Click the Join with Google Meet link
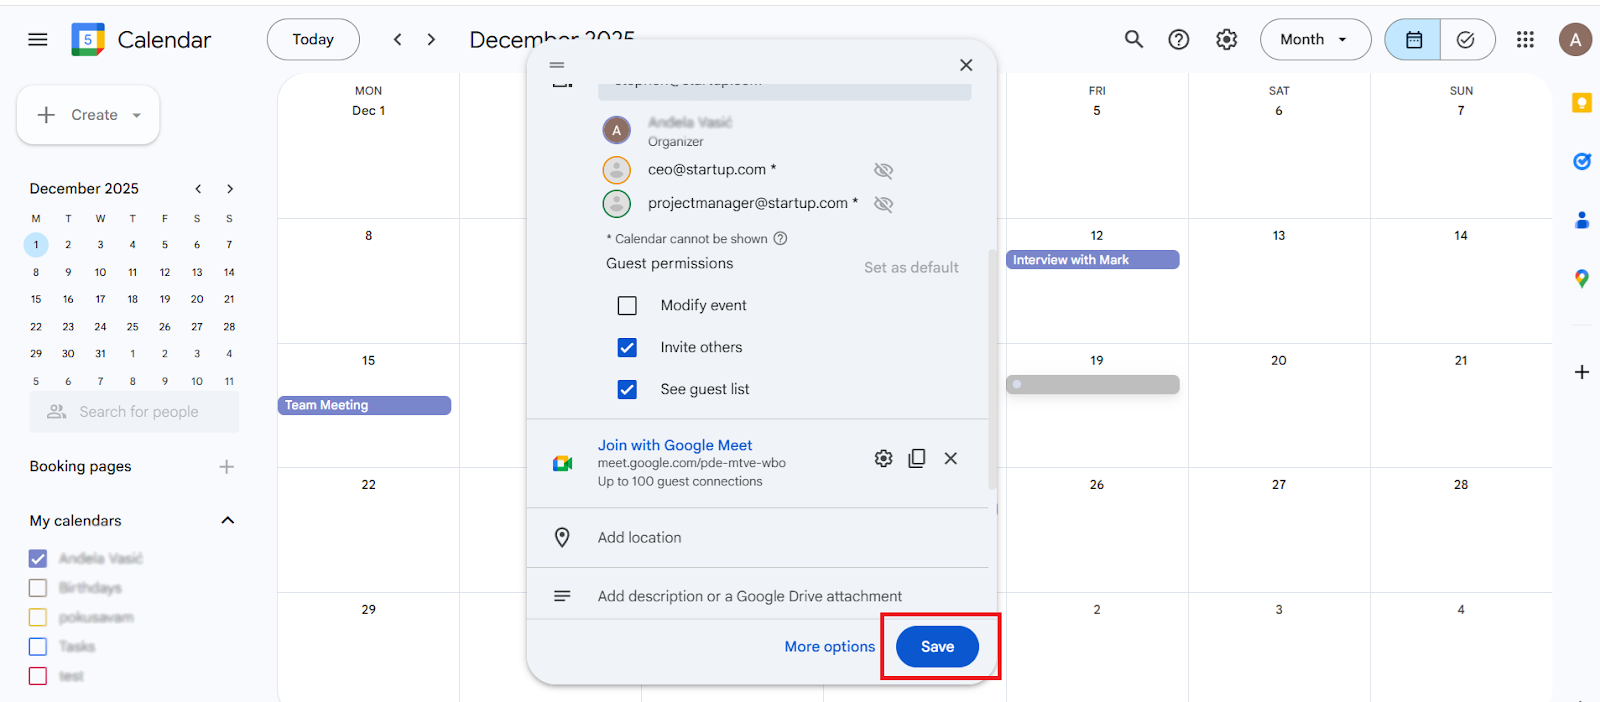The height and width of the screenshot is (702, 1600). (x=674, y=445)
